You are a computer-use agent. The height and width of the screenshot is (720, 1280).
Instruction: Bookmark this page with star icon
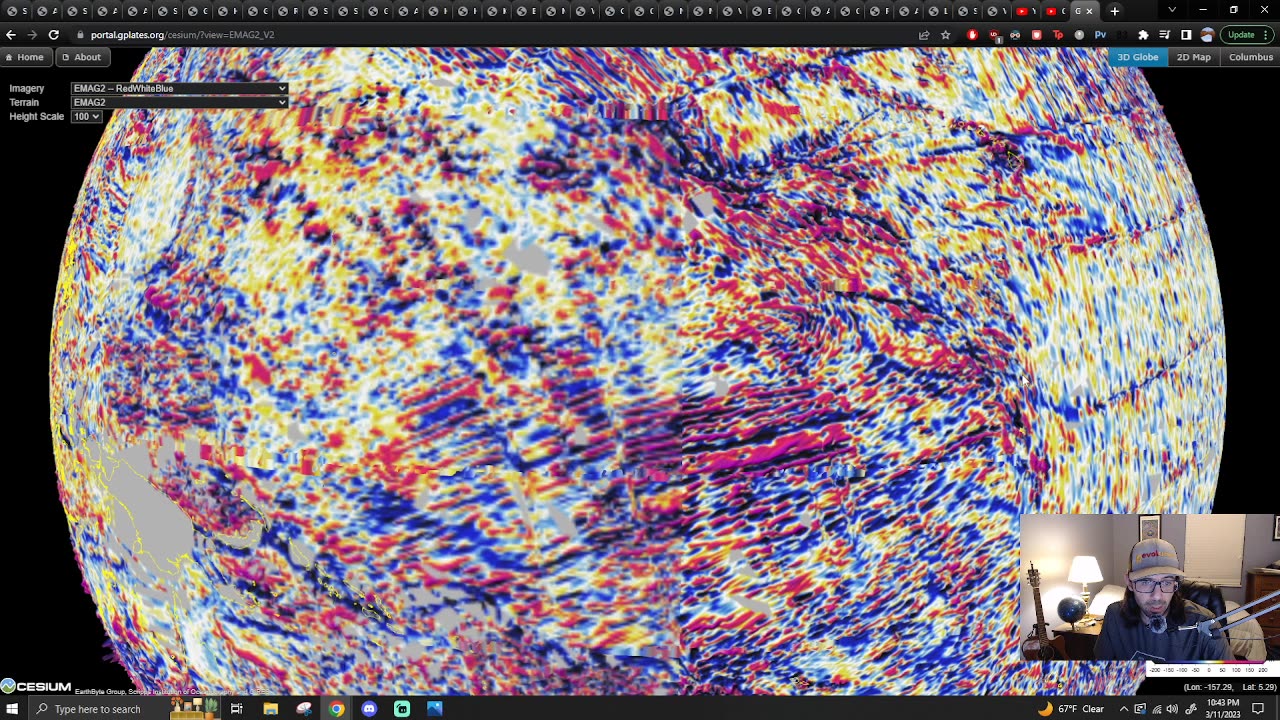coord(945,35)
